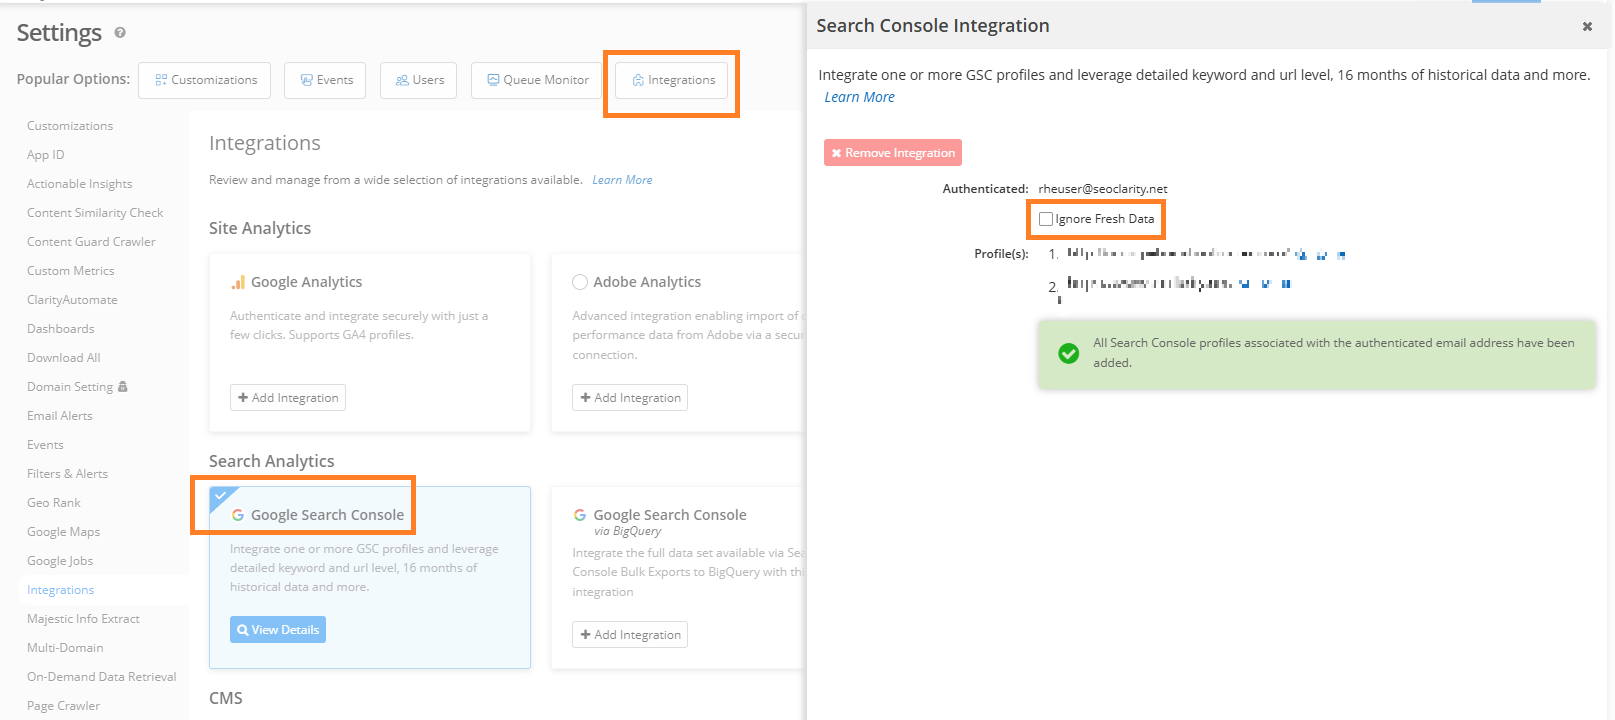Open Customizations from Popular Options
Viewport: 1615px width, 720px height.
[x=205, y=80]
